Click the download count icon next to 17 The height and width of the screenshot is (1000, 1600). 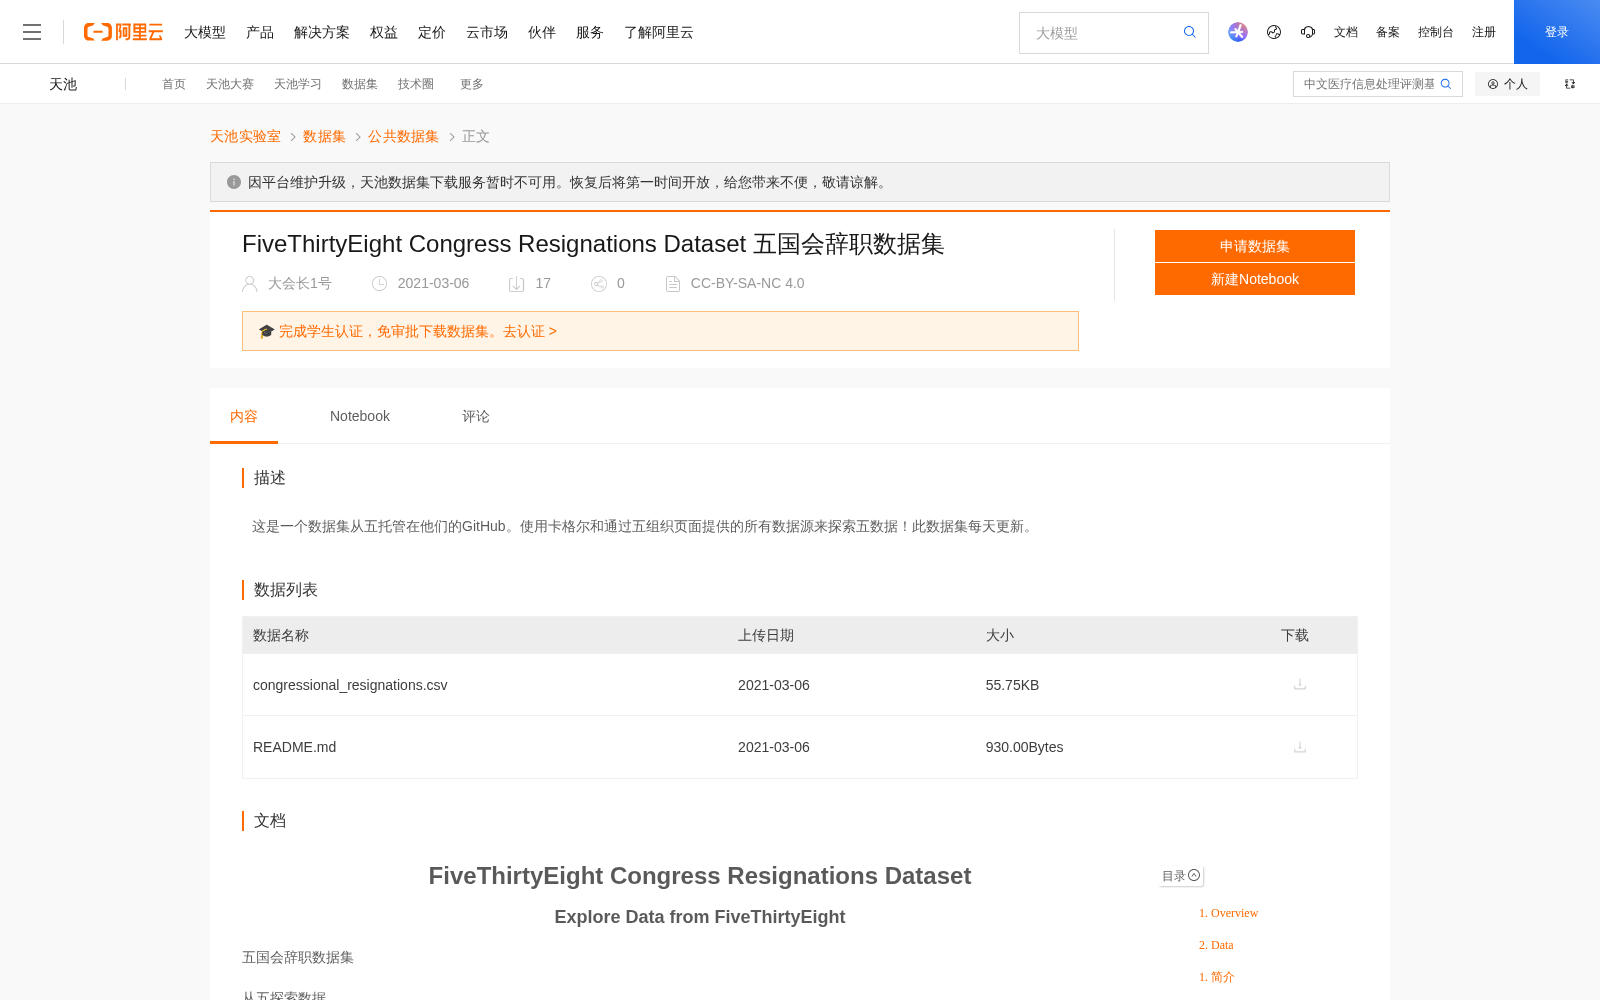pyautogui.click(x=517, y=284)
